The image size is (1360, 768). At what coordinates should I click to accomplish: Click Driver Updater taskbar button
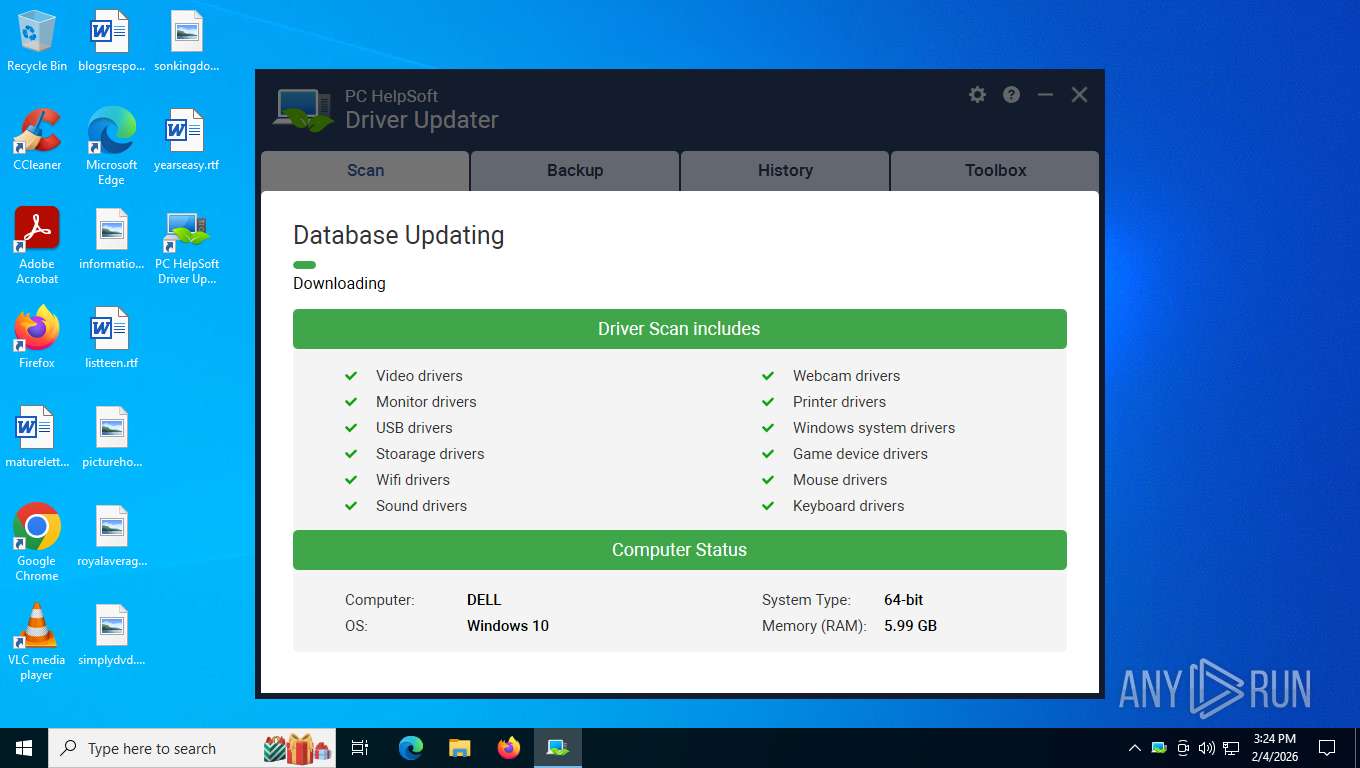558,748
